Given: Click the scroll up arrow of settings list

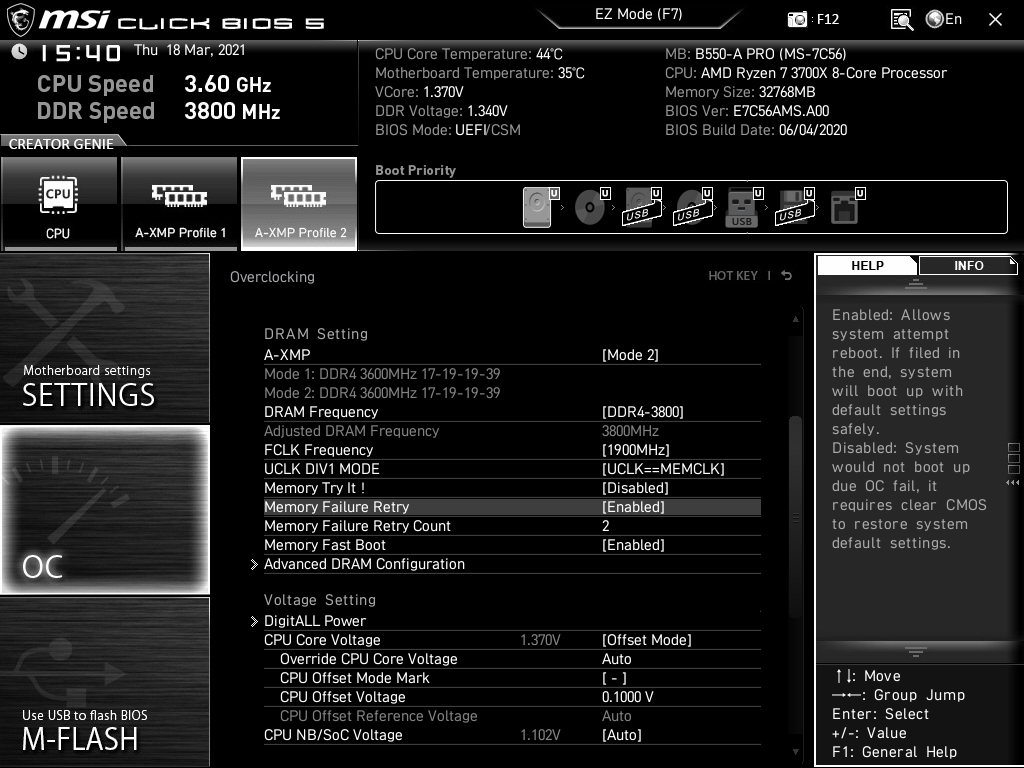Looking at the screenshot, I should tap(795, 319).
